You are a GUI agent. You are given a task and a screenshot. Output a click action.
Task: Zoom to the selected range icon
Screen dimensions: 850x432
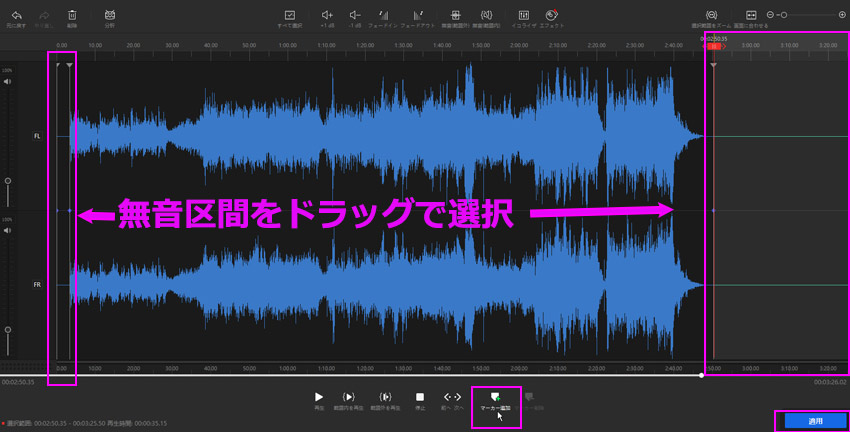711,15
